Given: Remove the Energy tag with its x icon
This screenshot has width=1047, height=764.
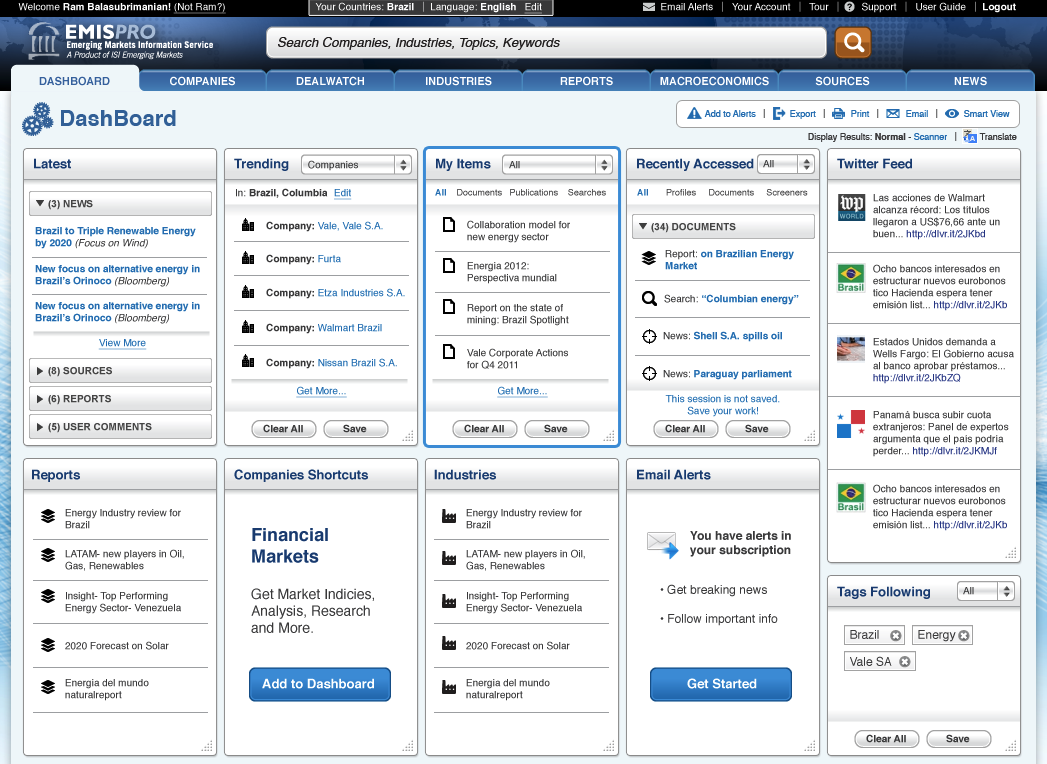Looking at the screenshot, I should click(964, 635).
